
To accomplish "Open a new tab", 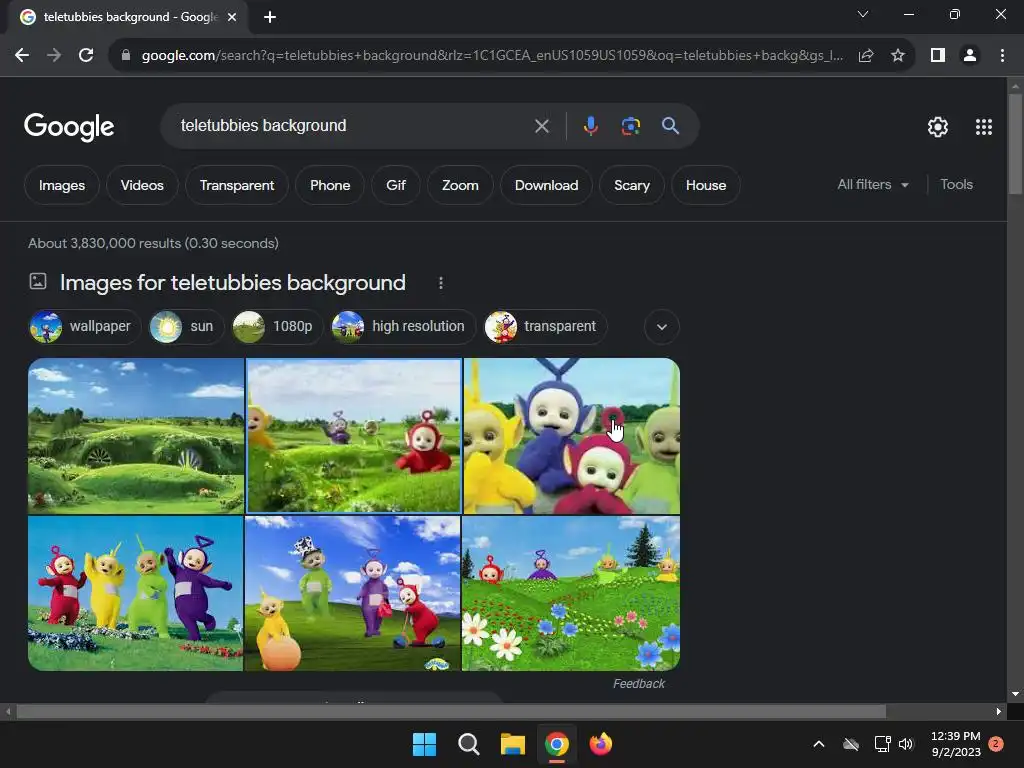I will tap(270, 17).
